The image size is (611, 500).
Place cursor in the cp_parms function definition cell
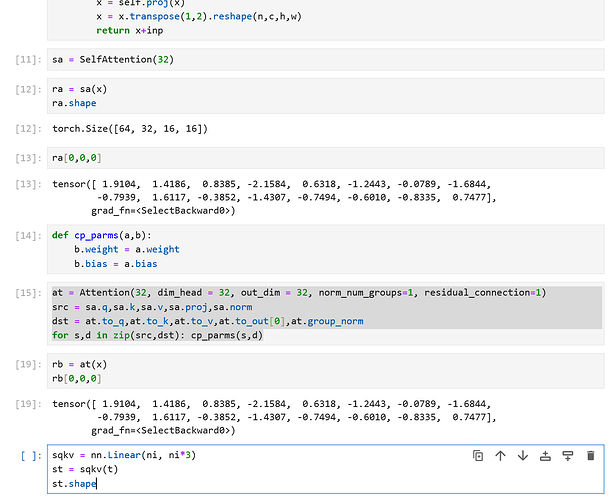click(300, 250)
